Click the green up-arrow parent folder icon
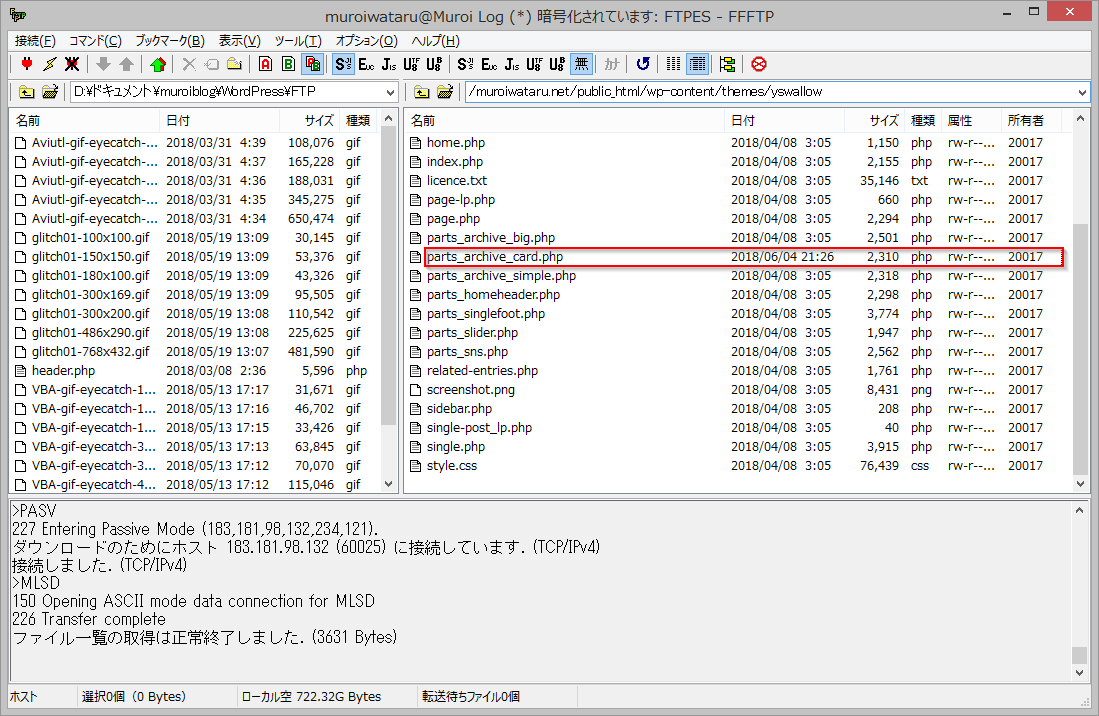 tap(157, 64)
